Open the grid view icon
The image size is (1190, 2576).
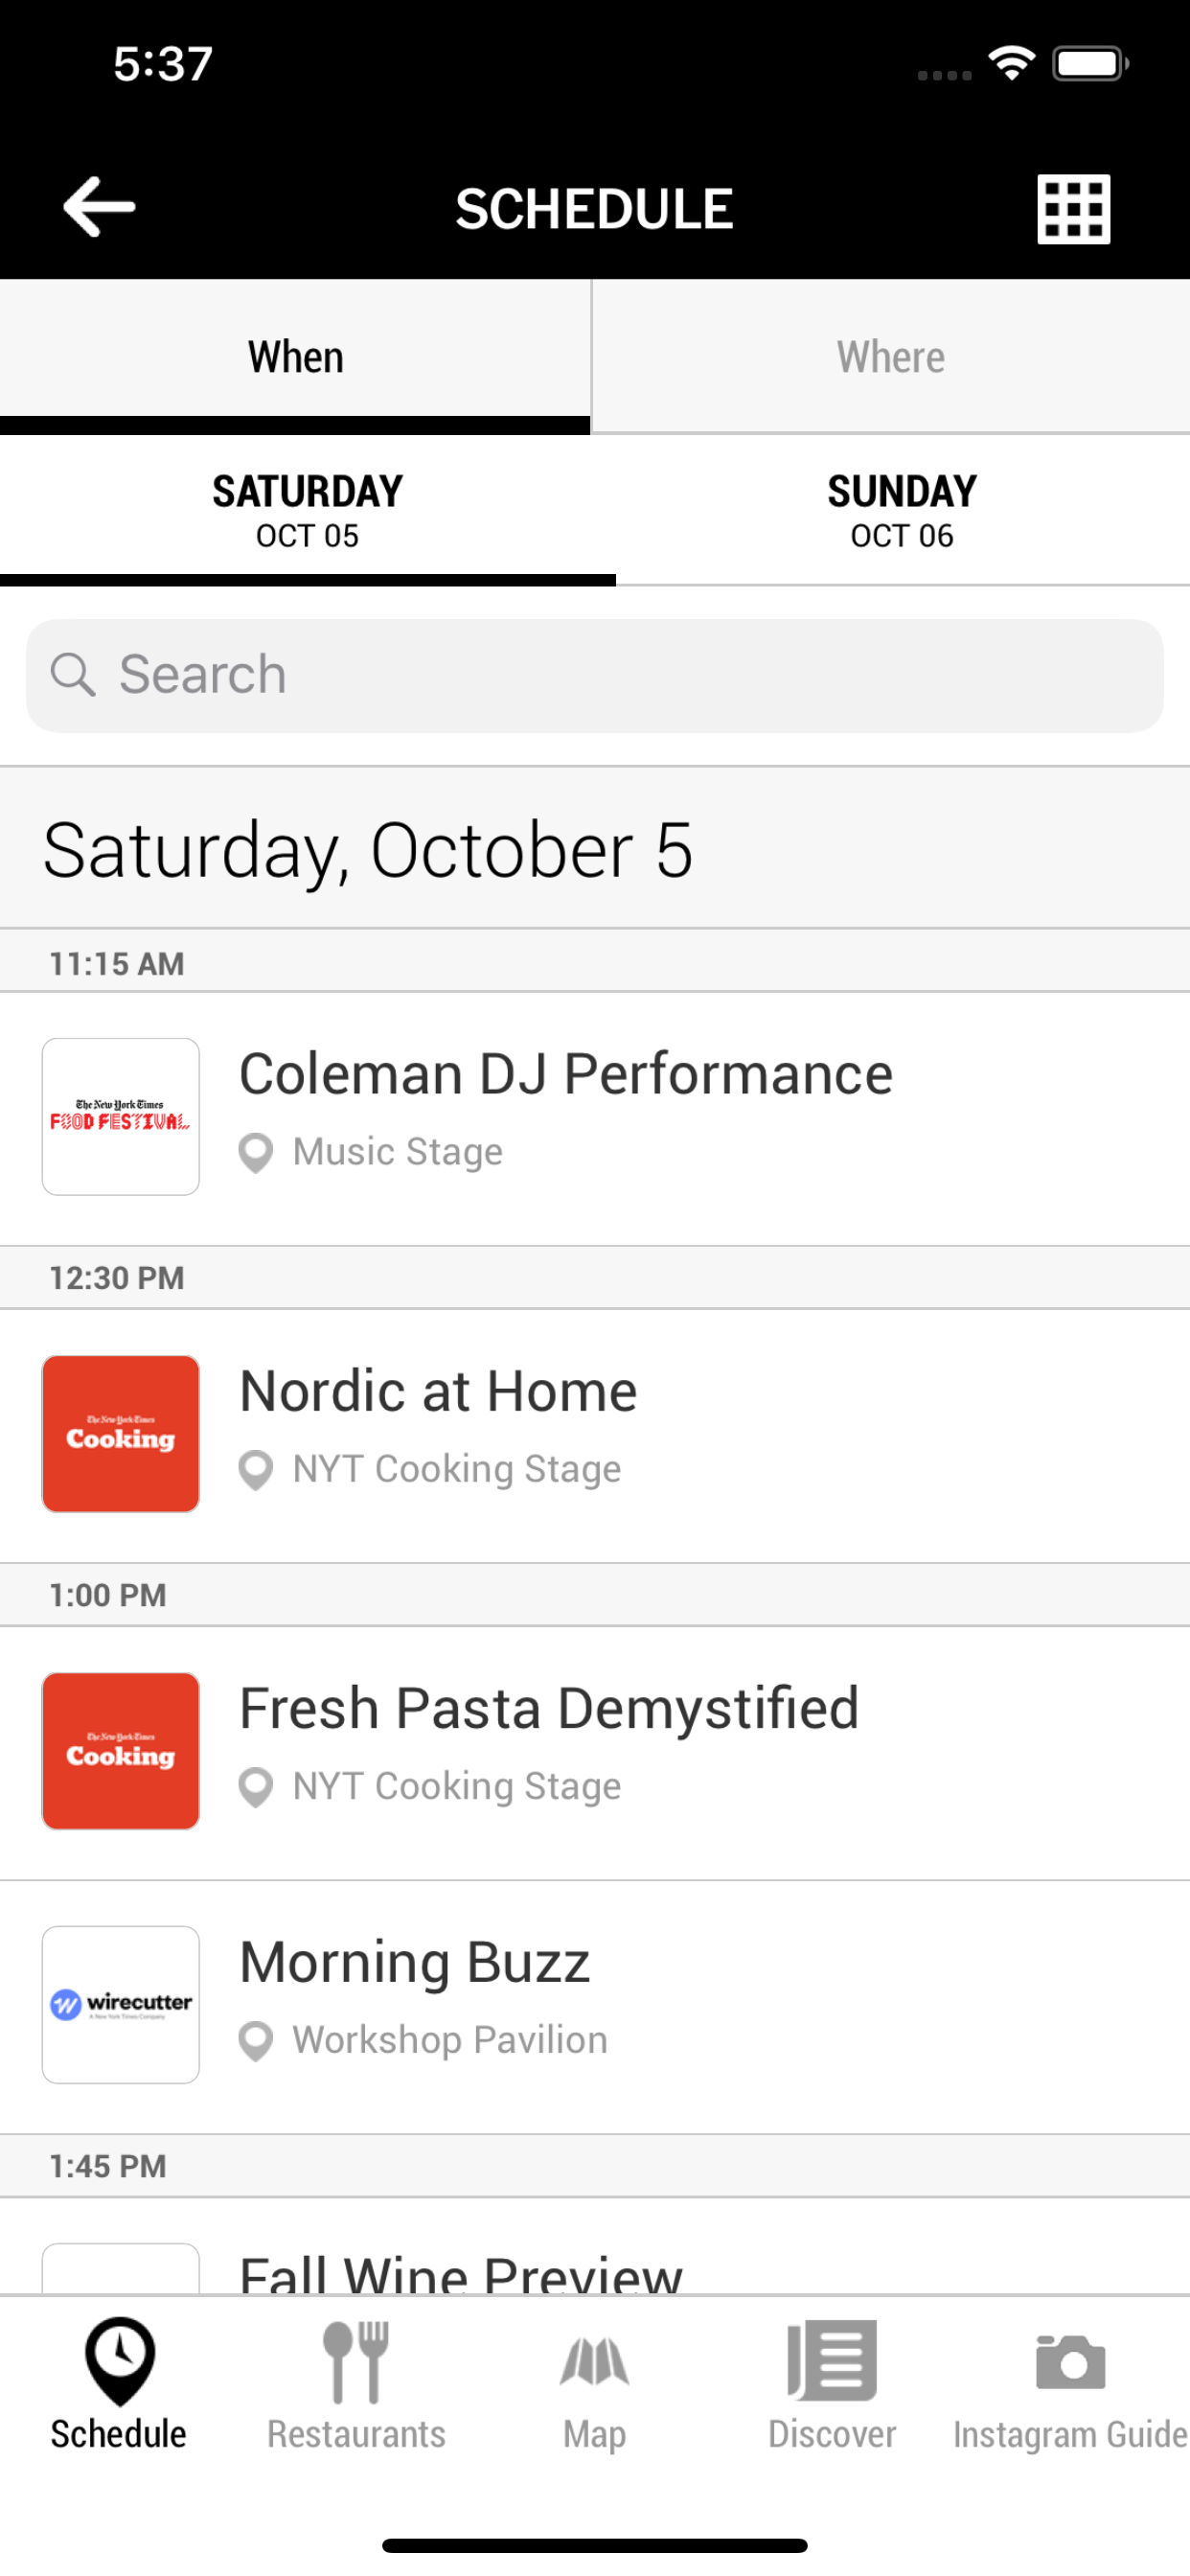click(1073, 209)
